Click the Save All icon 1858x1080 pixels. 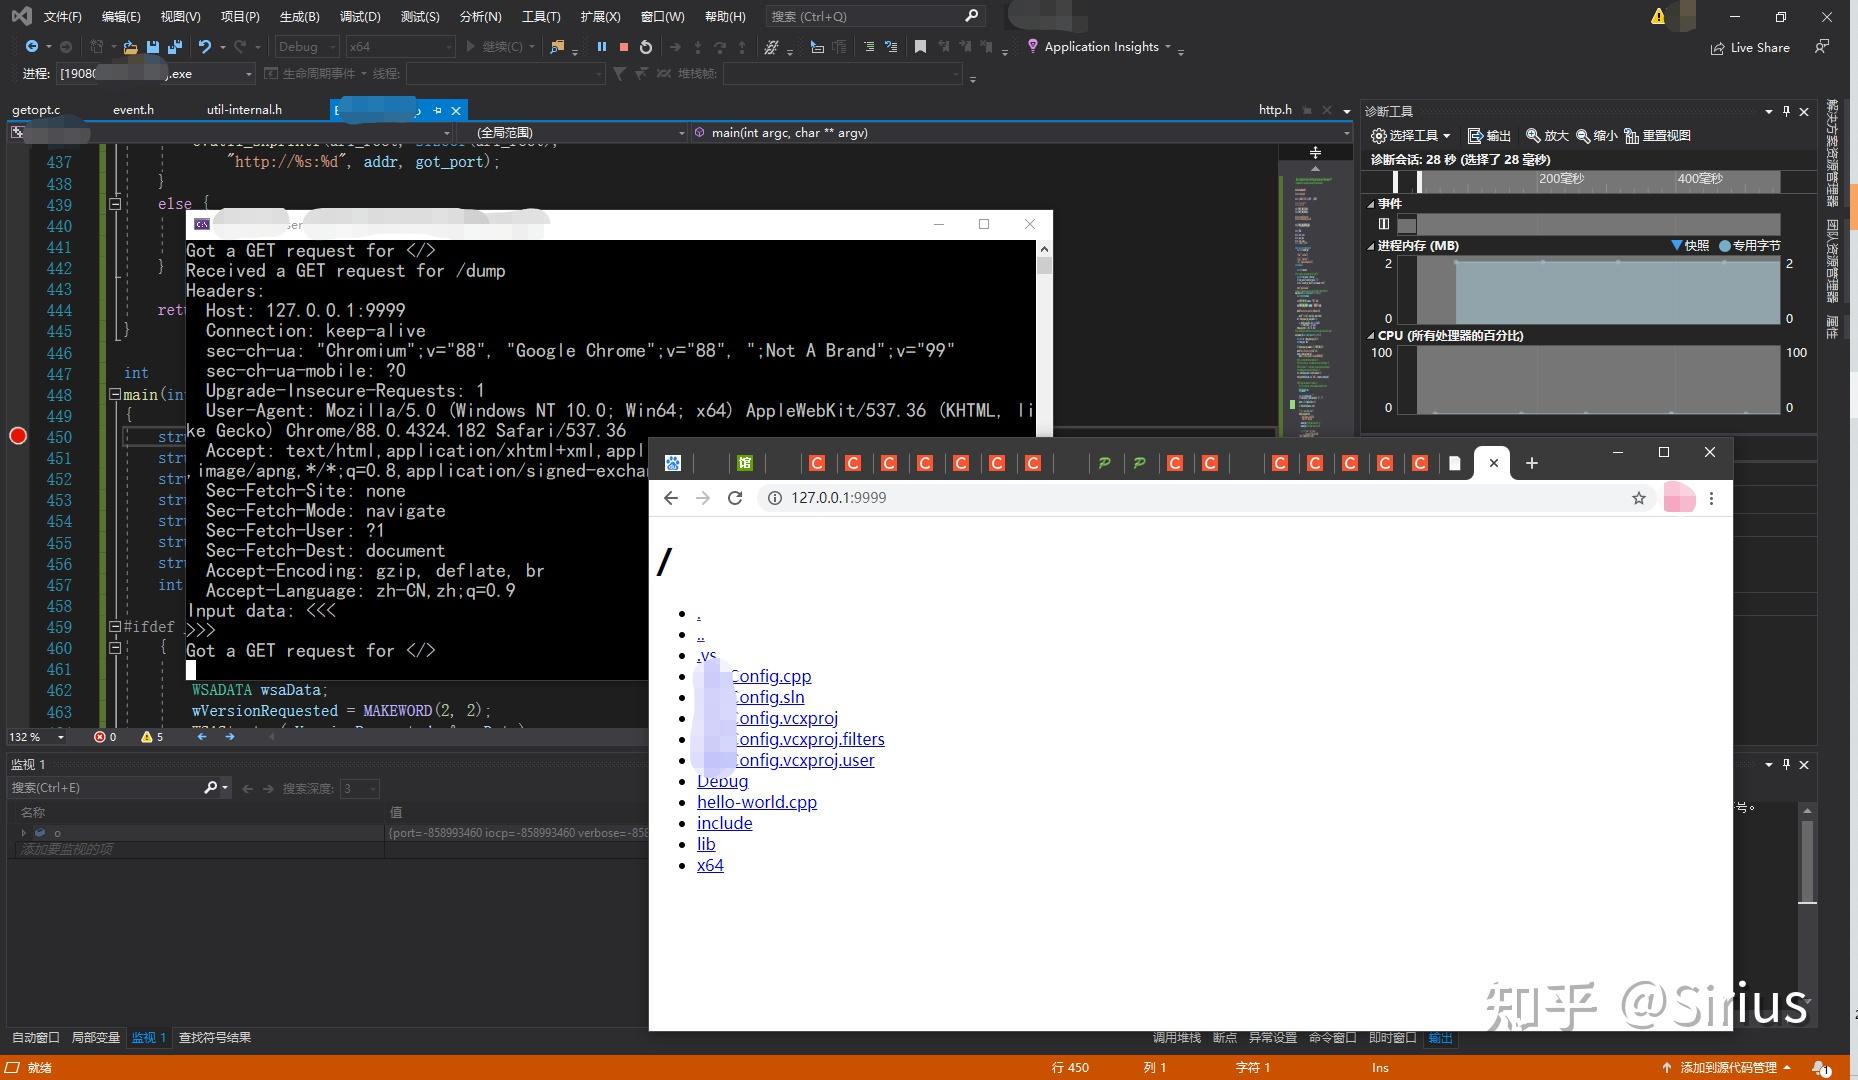pyautogui.click(x=175, y=47)
